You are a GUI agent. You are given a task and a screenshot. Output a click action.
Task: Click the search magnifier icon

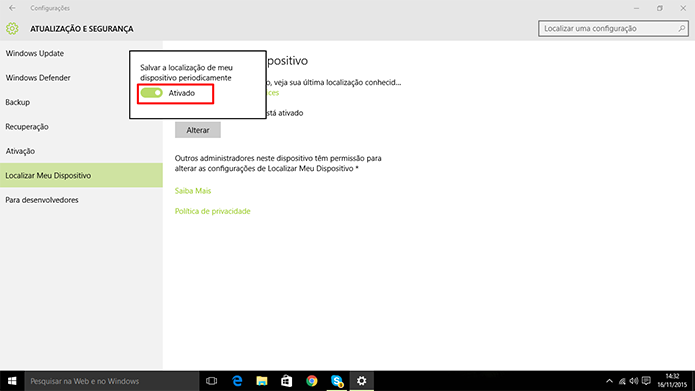(682, 28)
